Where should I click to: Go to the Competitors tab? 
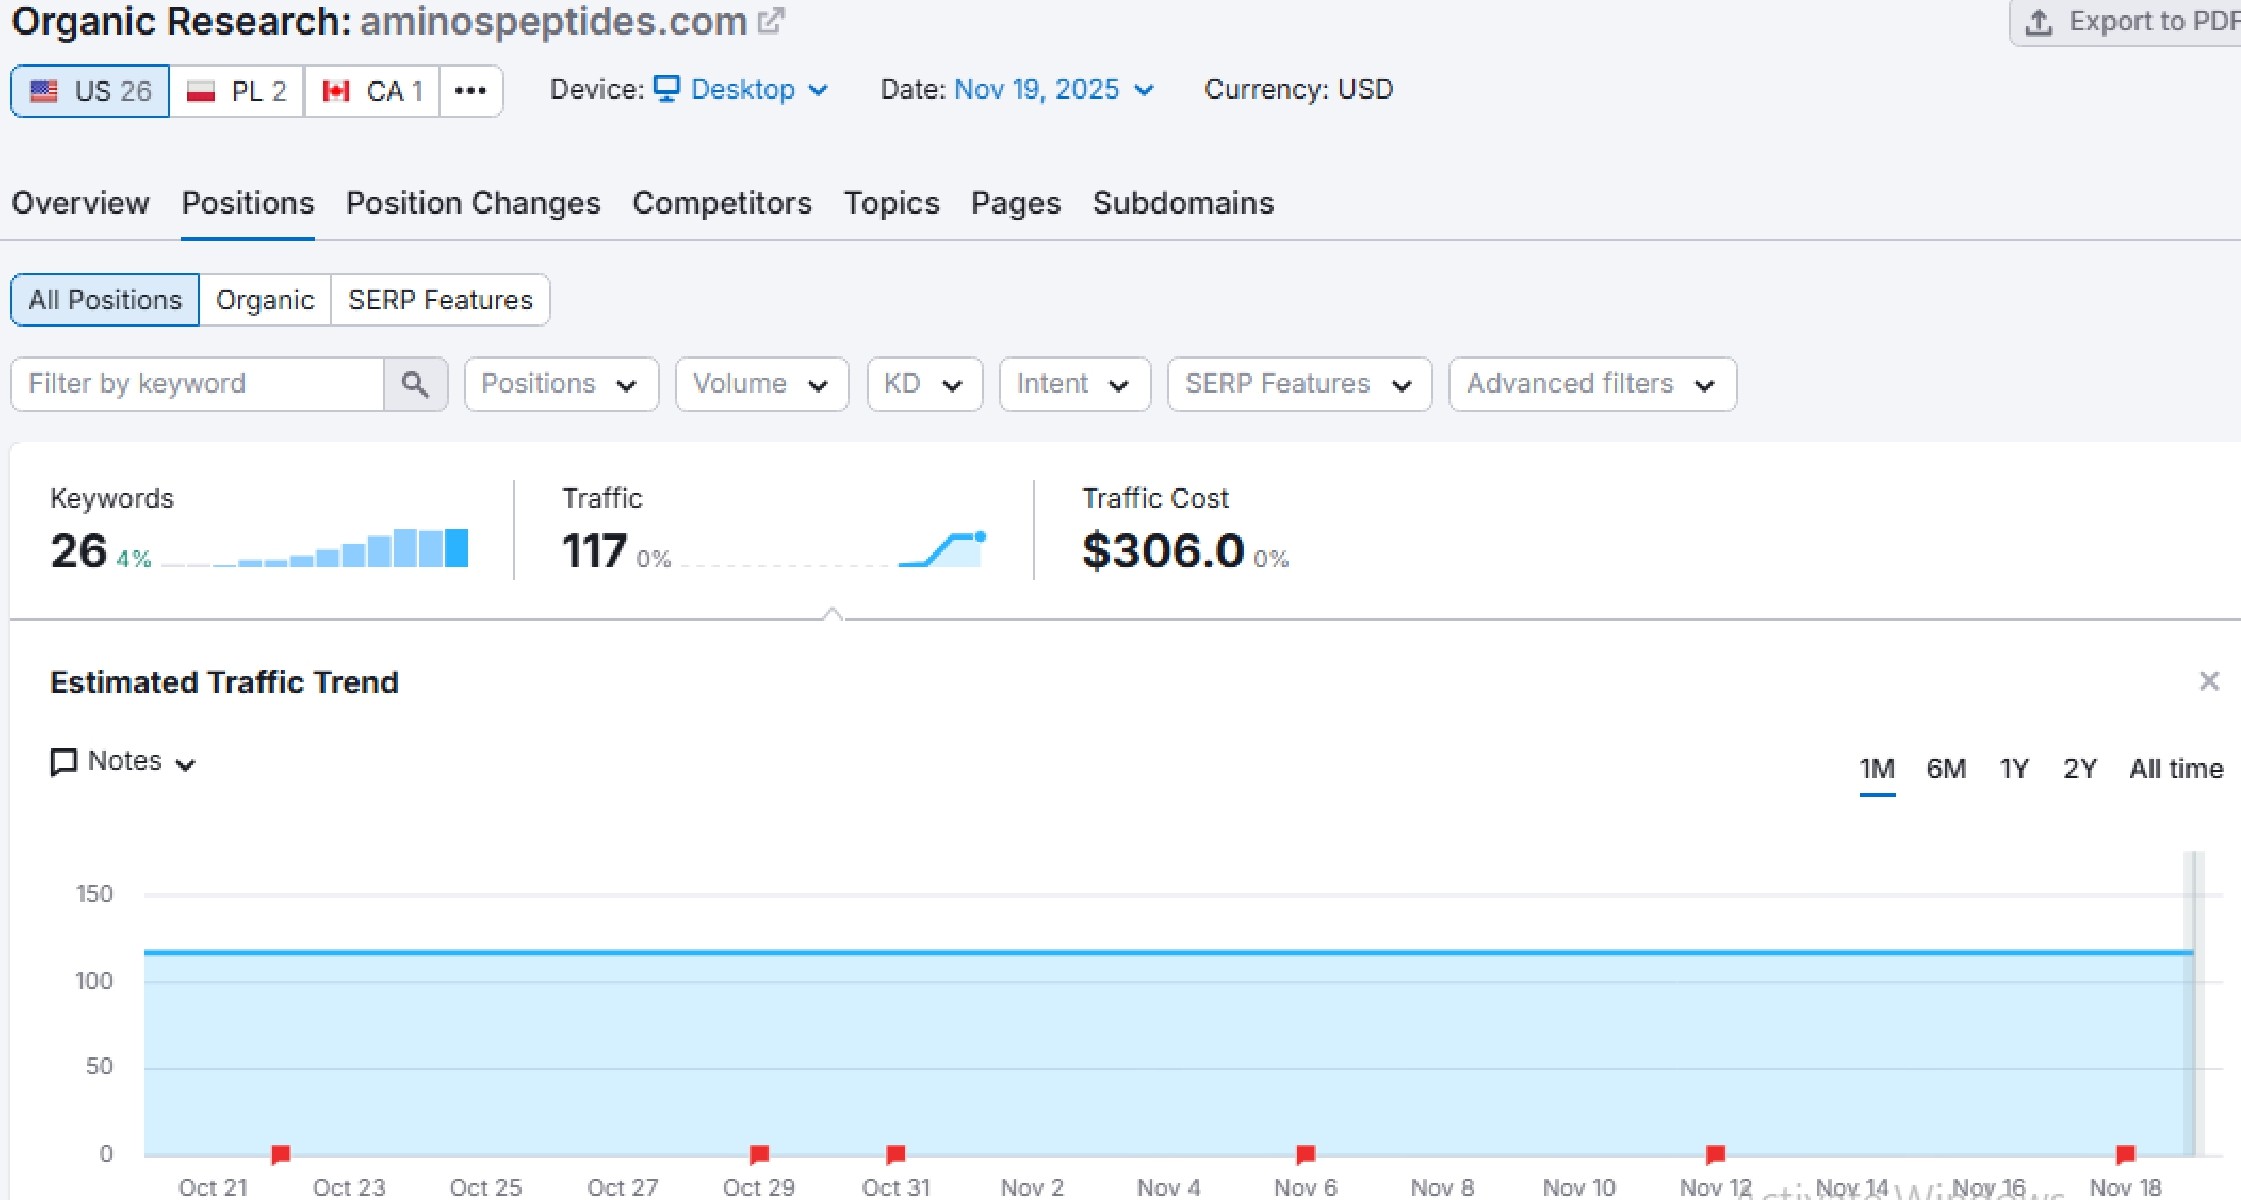721,203
